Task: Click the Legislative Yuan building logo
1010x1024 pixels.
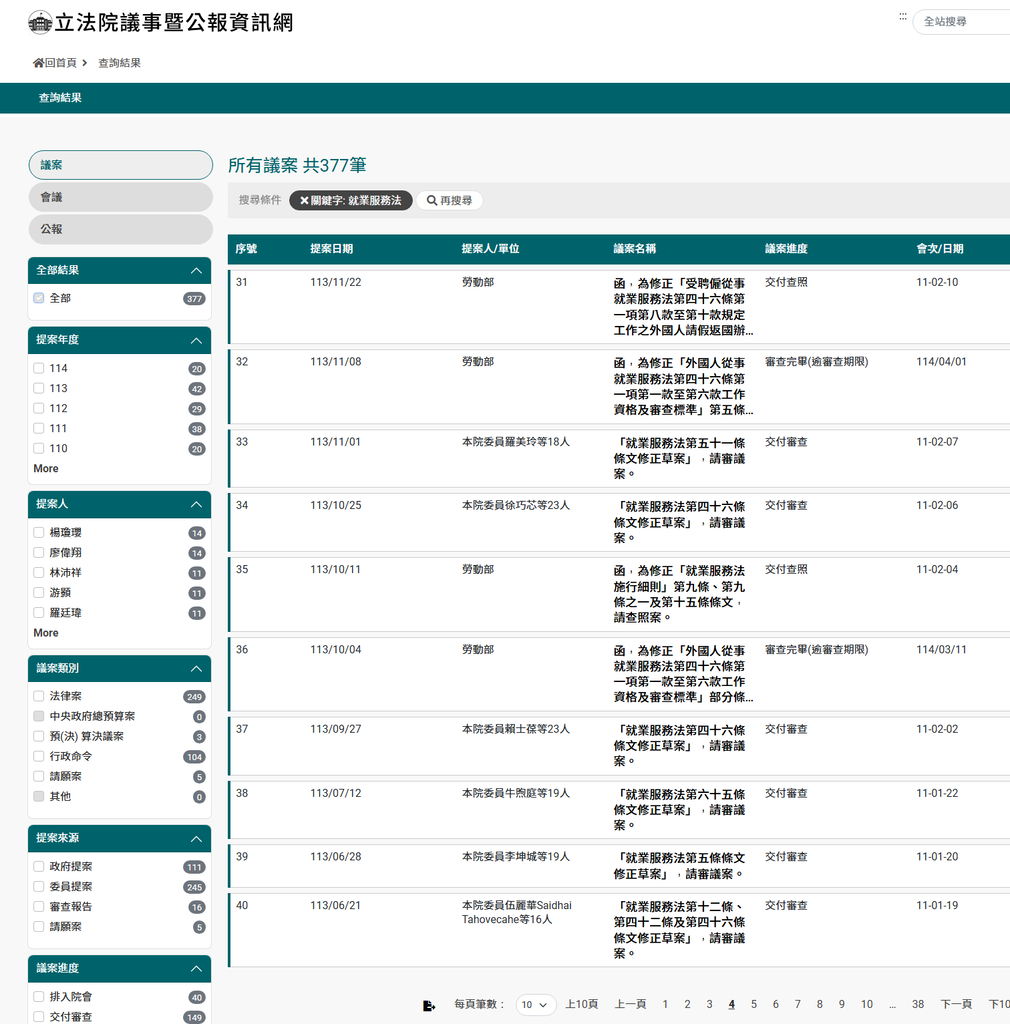Action: (40, 22)
